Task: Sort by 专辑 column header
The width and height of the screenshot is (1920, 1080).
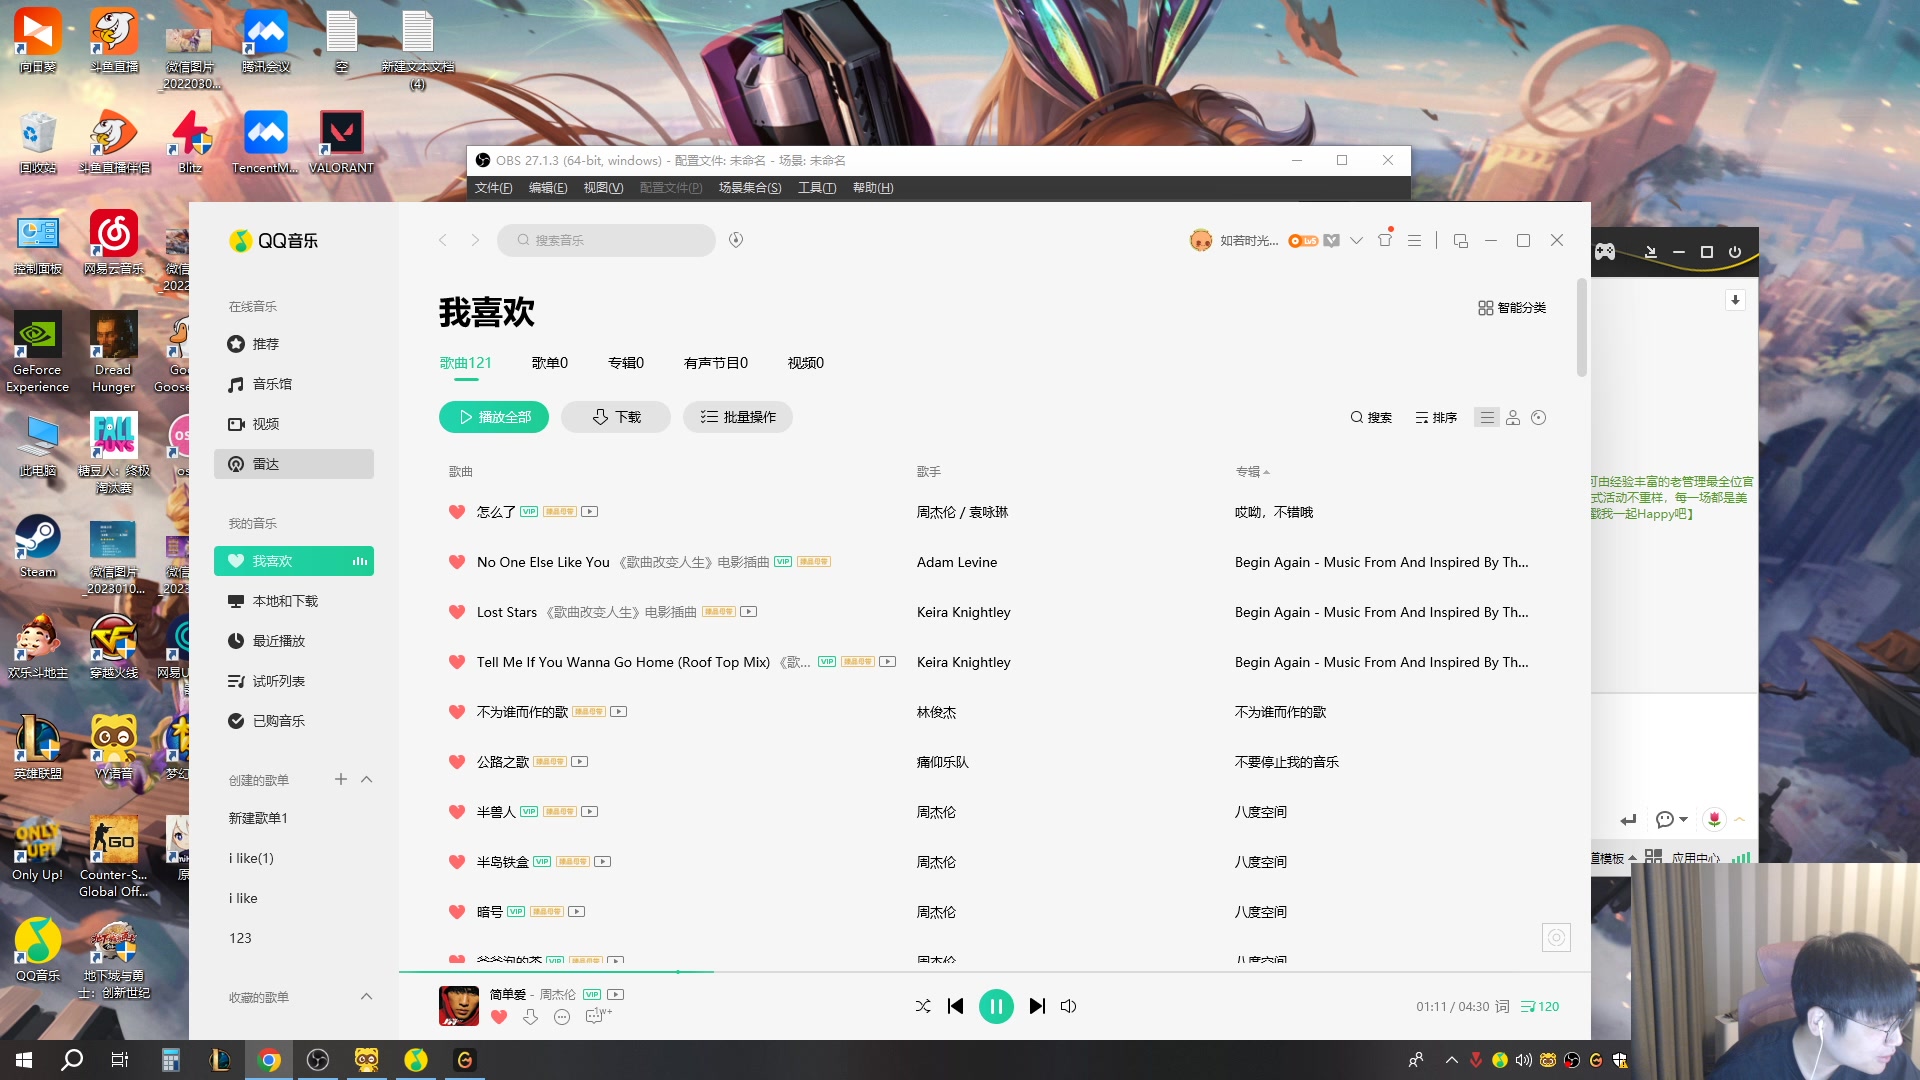Action: click(x=1252, y=472)
